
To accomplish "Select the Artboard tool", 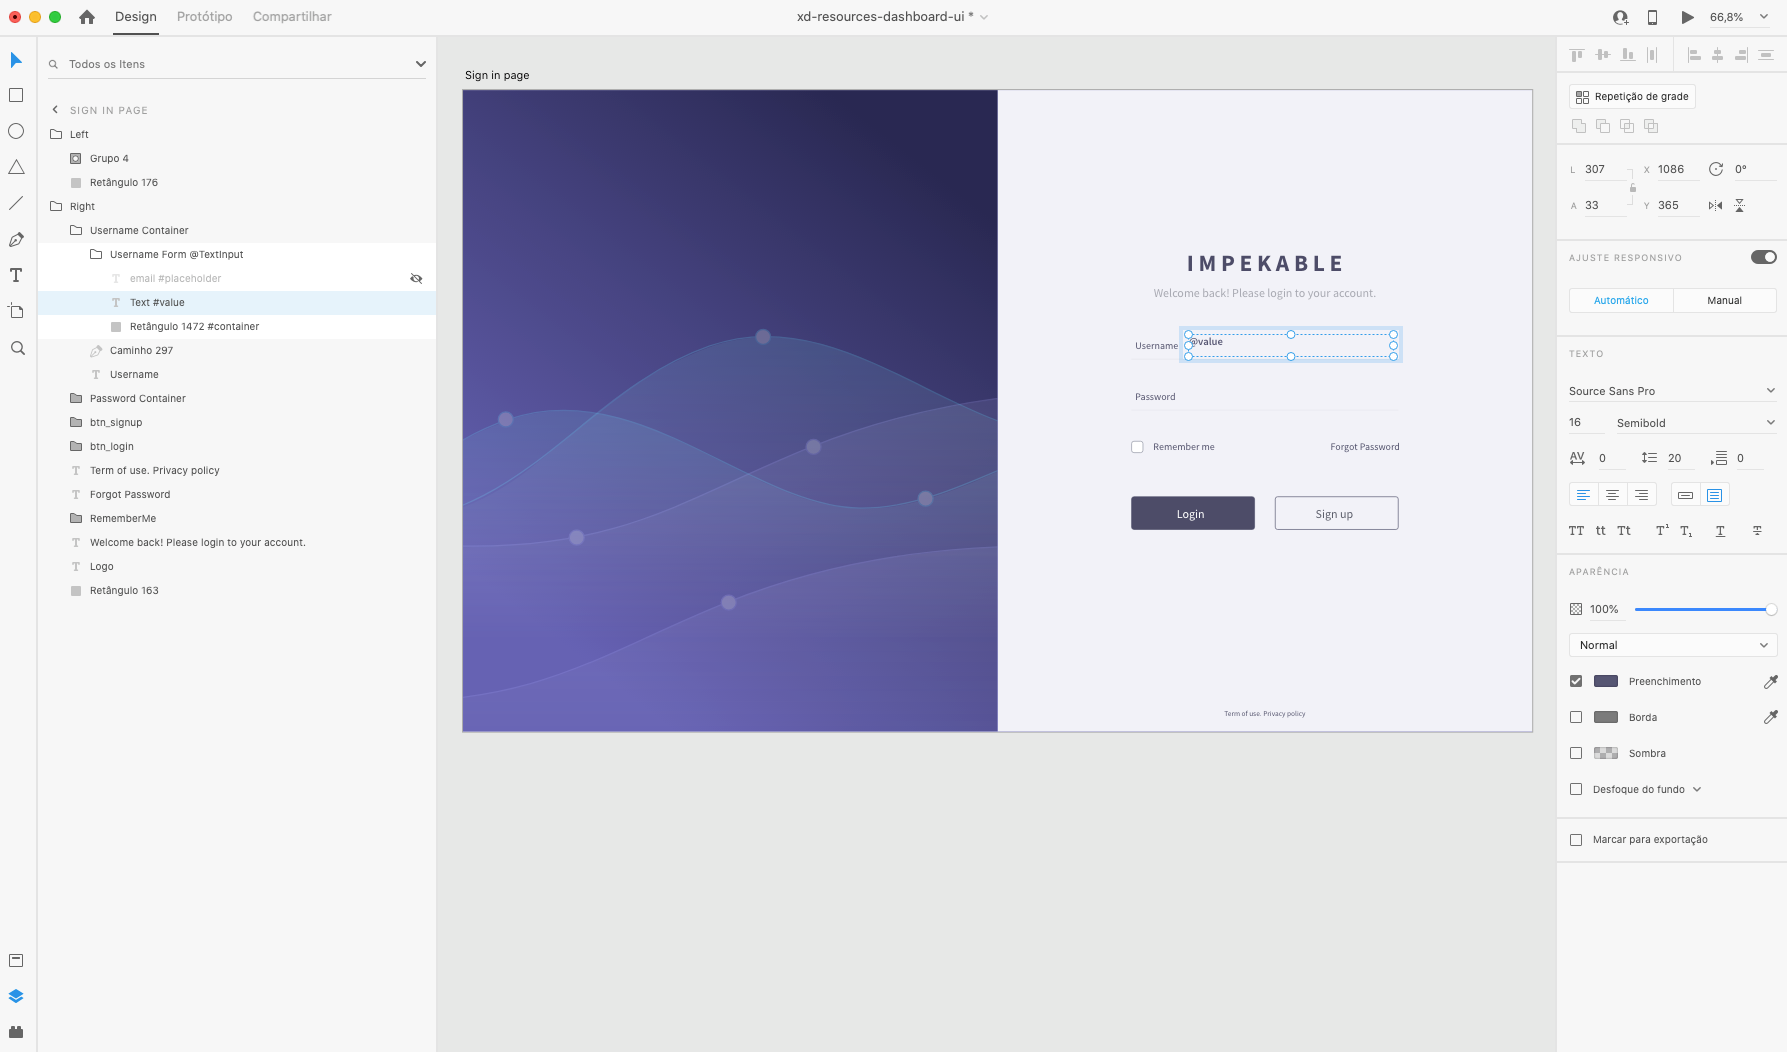I will [x=16, y=311].
